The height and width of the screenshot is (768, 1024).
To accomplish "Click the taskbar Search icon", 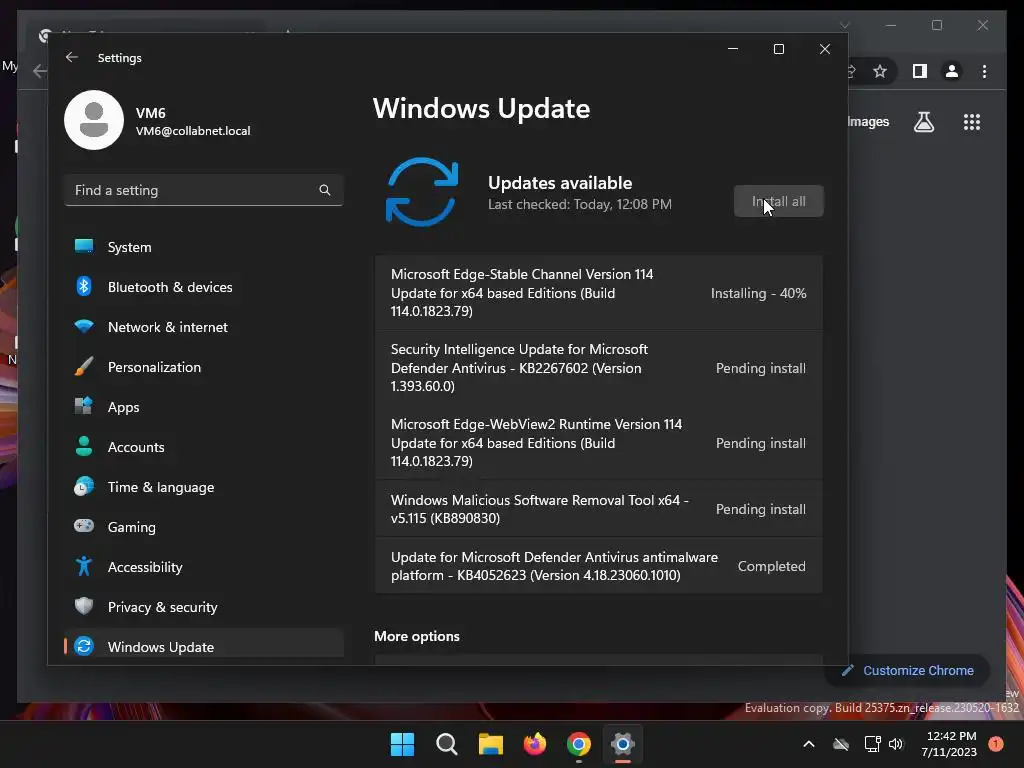I will (447, 744).
